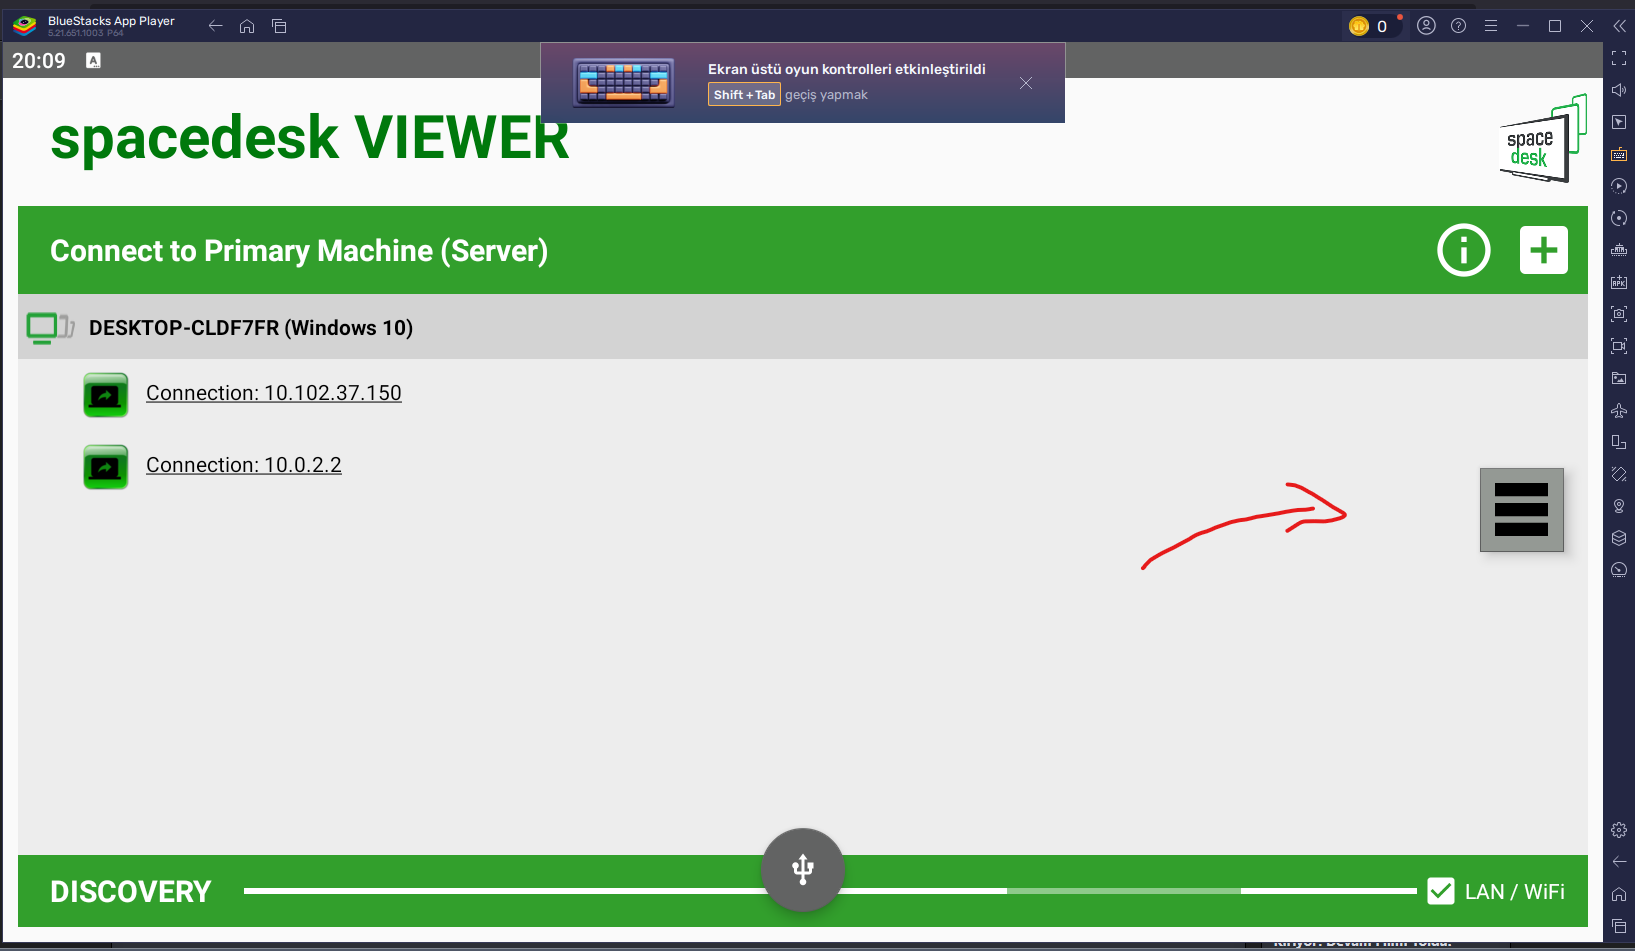Image resolution: width=1635 pixels, height=951 pixels.
Task: Collapse the BlueStacks side toolbar
Action: [1619, 26]
